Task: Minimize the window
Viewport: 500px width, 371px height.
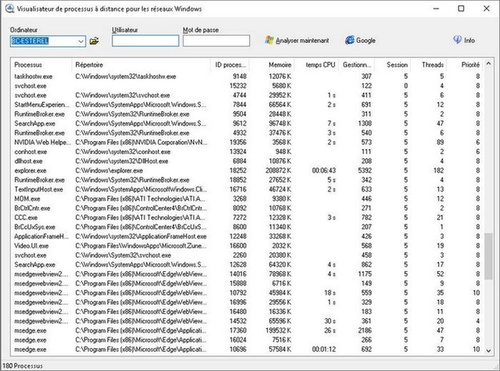Action: [x=436, y=9]
